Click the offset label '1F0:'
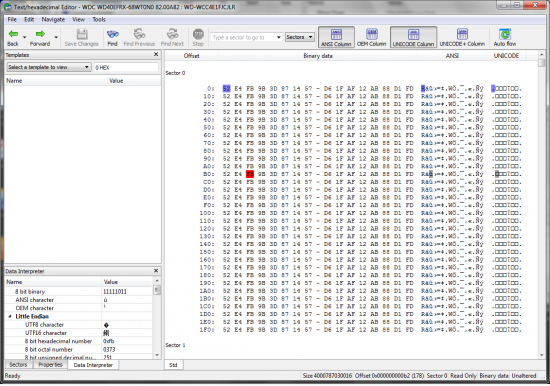This screenshot has width=550, height=386. click(207, 330)
